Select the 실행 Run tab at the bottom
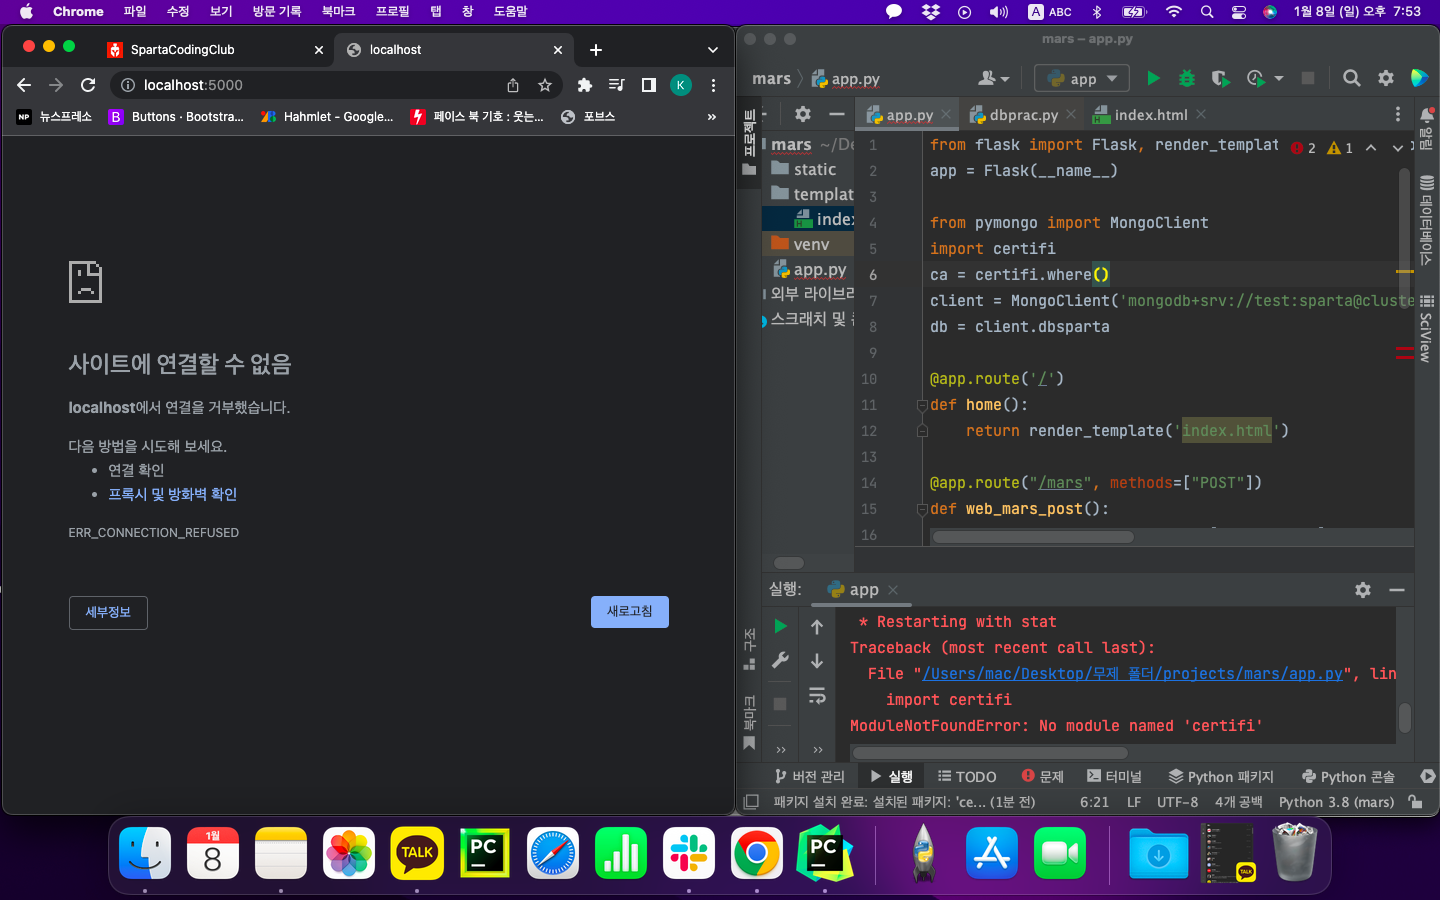 tap(891, 776)
